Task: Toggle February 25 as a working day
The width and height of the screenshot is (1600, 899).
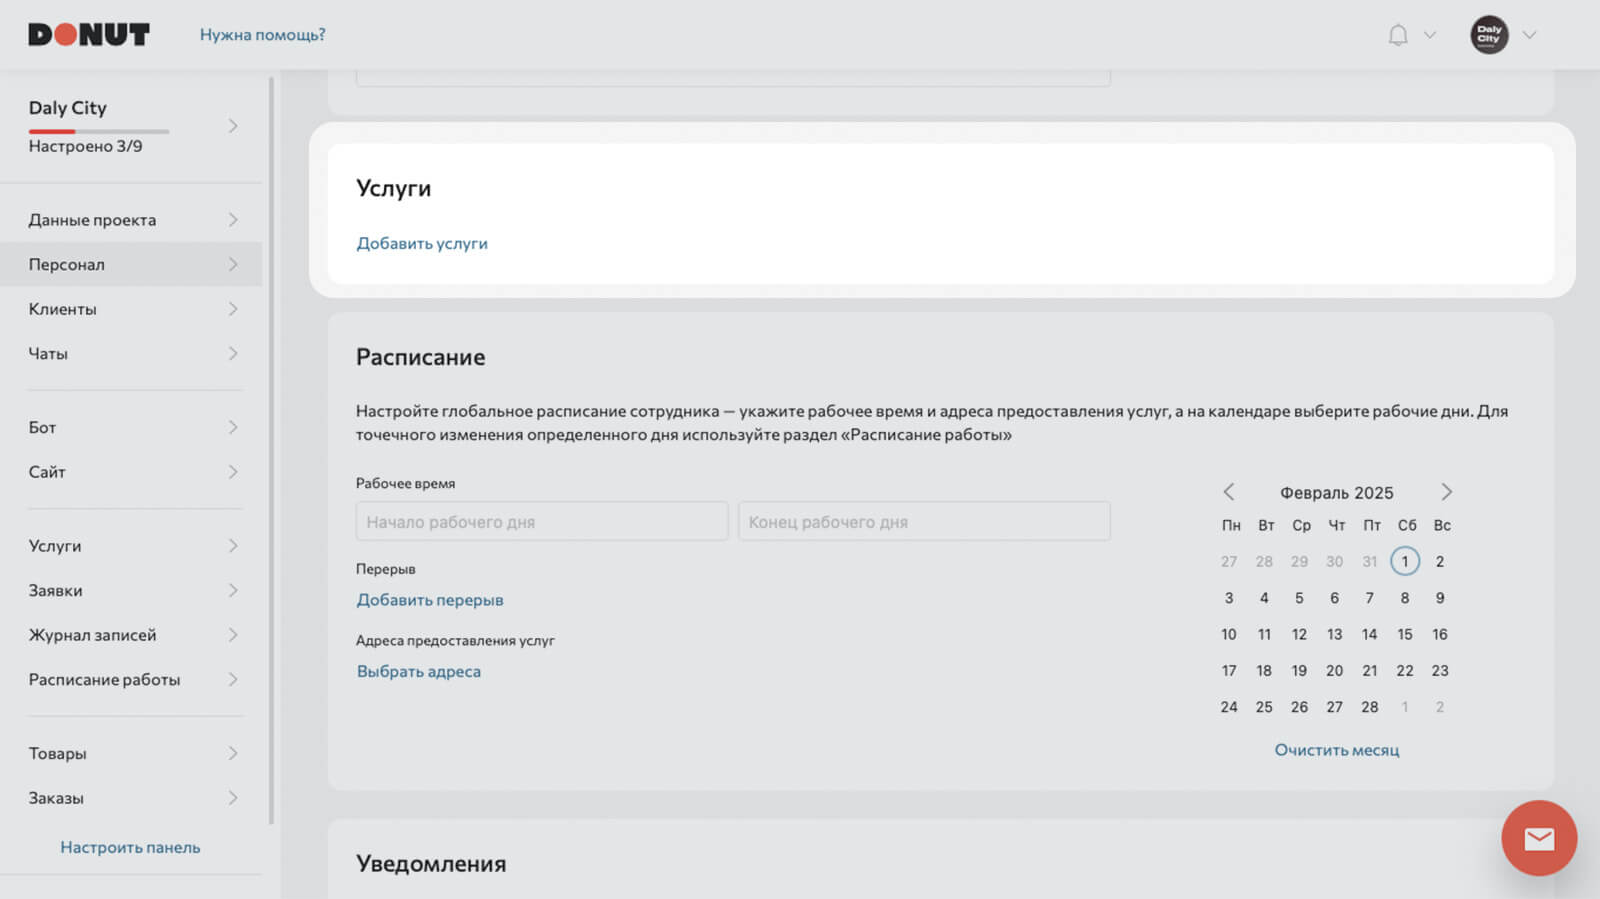Action: coord(1264,707)
